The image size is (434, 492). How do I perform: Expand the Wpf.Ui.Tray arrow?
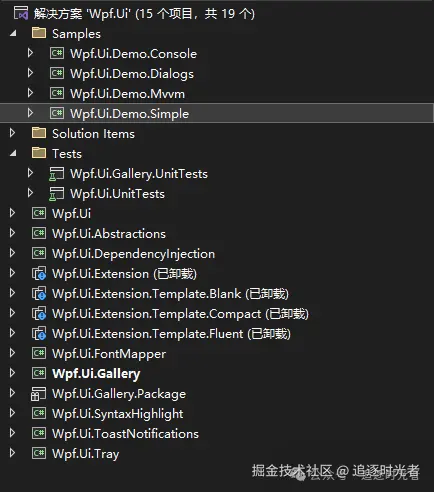[12, 453]
